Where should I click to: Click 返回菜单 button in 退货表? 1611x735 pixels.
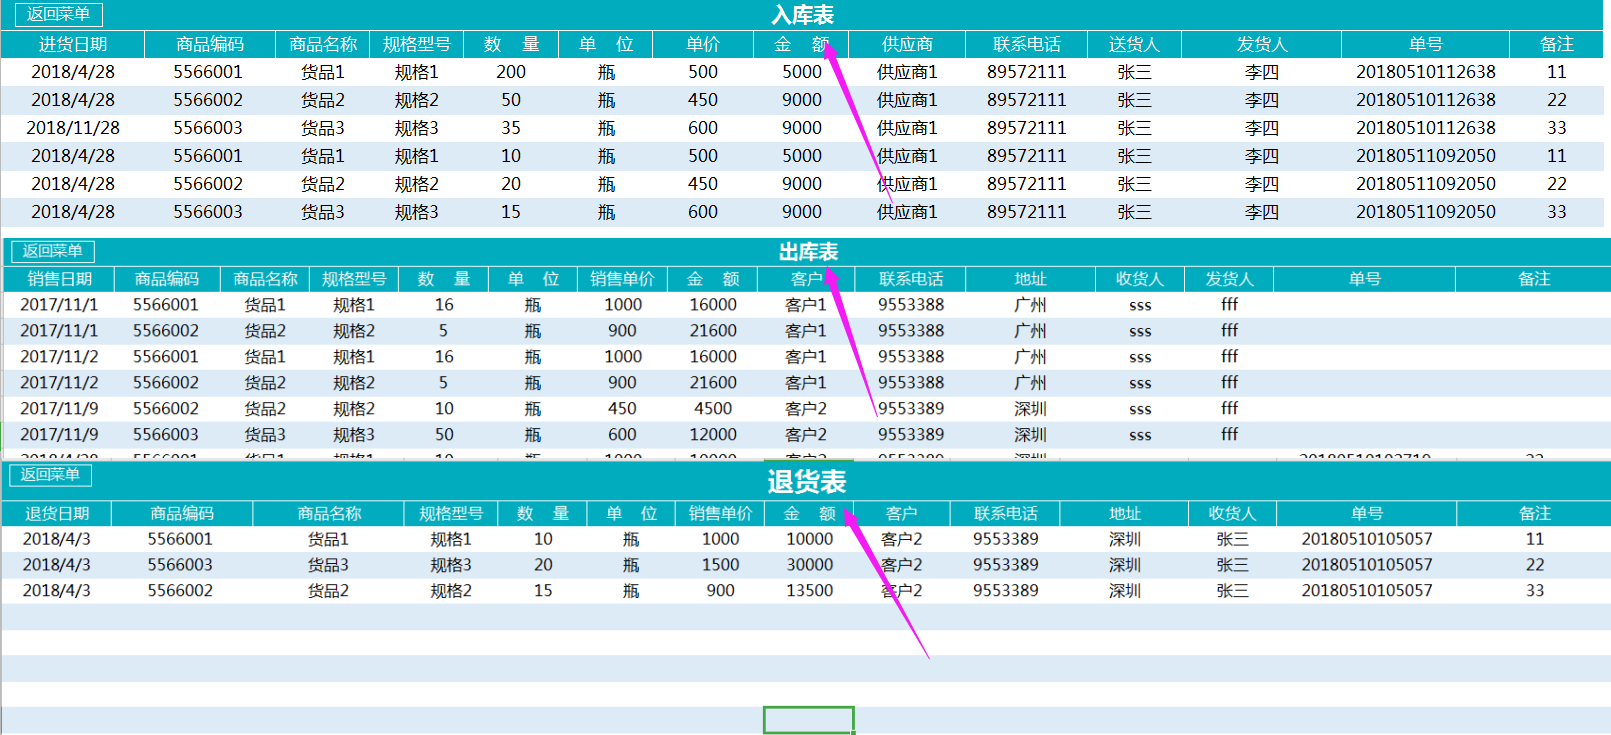click(x=50, y=474)
